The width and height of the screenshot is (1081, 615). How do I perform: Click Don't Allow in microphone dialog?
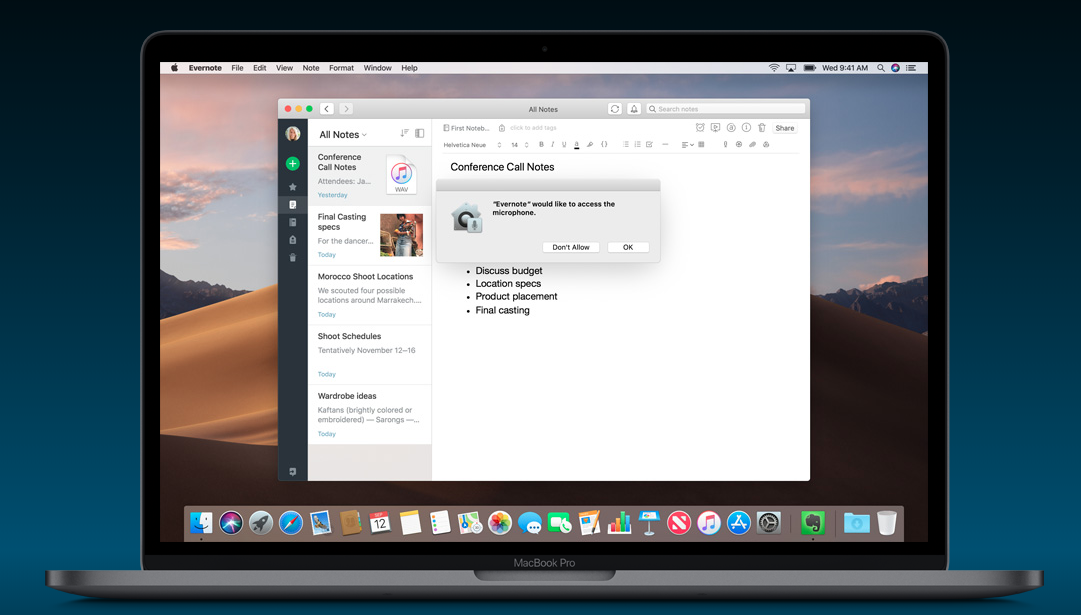click(571, 247)
